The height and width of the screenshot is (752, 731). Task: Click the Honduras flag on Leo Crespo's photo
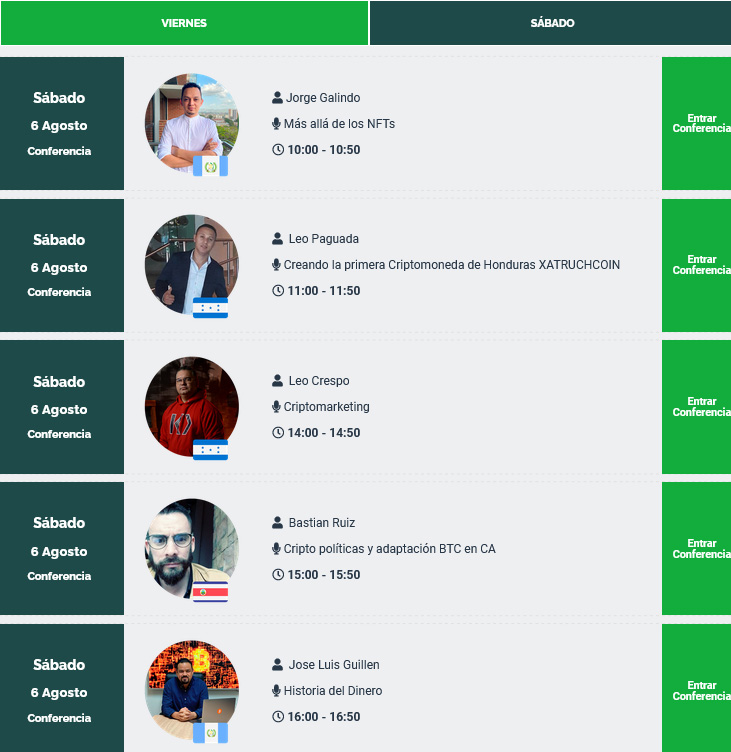pos(210,450)
